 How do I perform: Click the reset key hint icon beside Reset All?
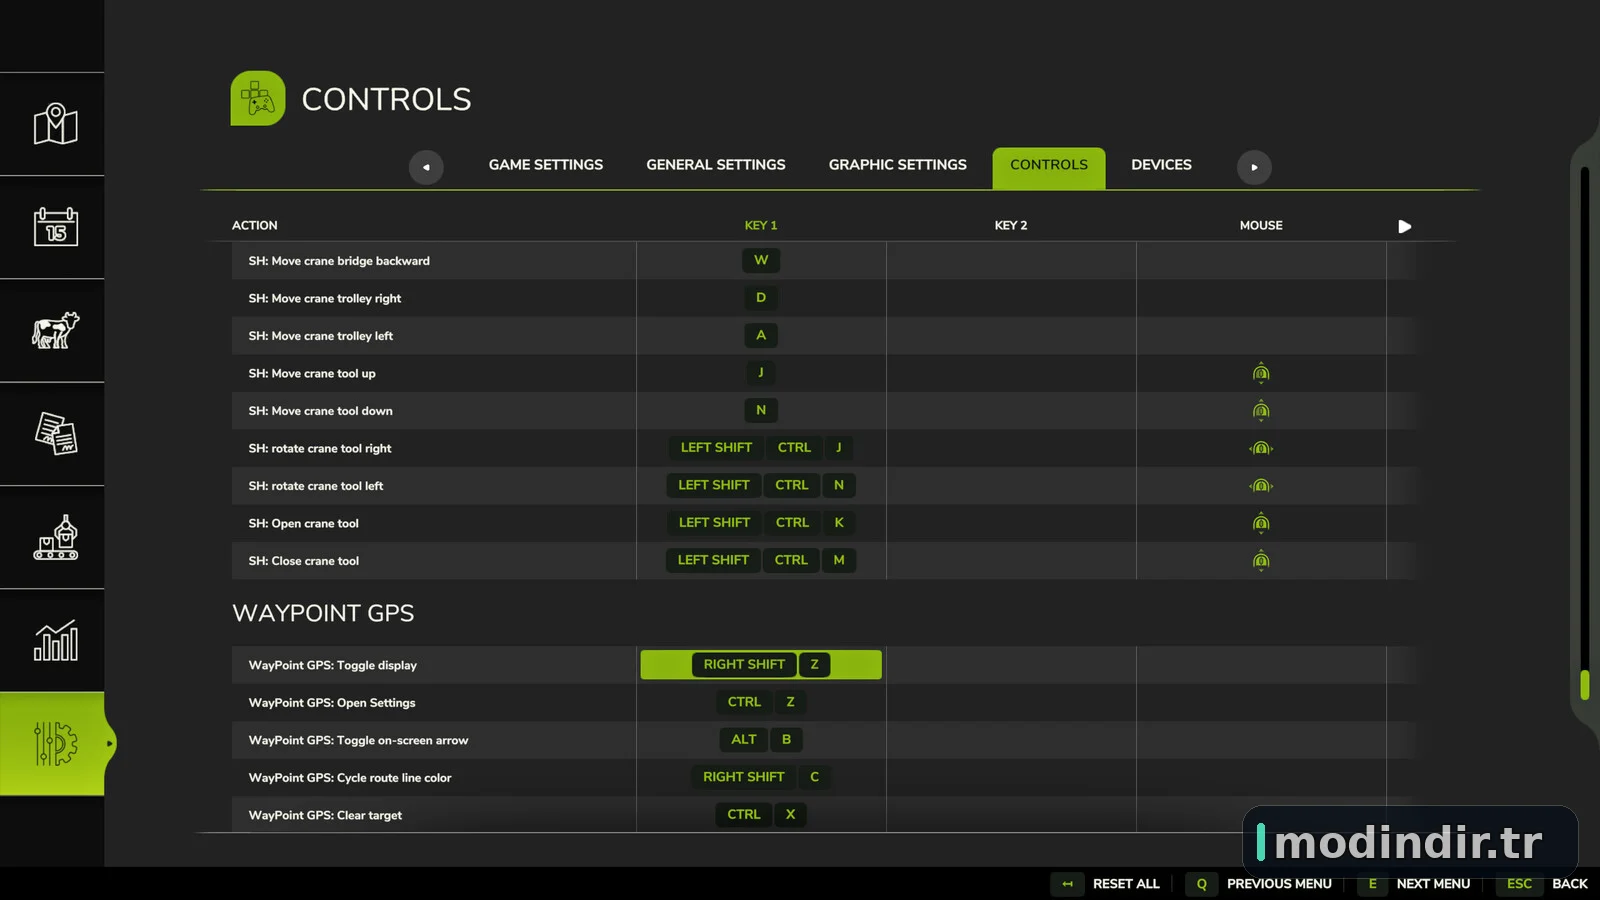(1067, 884)
